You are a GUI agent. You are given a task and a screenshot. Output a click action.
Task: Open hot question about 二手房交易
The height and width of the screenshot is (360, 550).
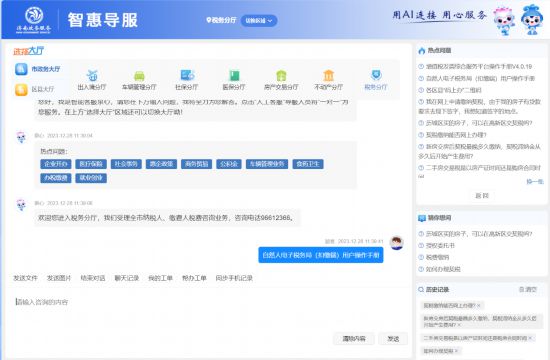tap(479, 168)
